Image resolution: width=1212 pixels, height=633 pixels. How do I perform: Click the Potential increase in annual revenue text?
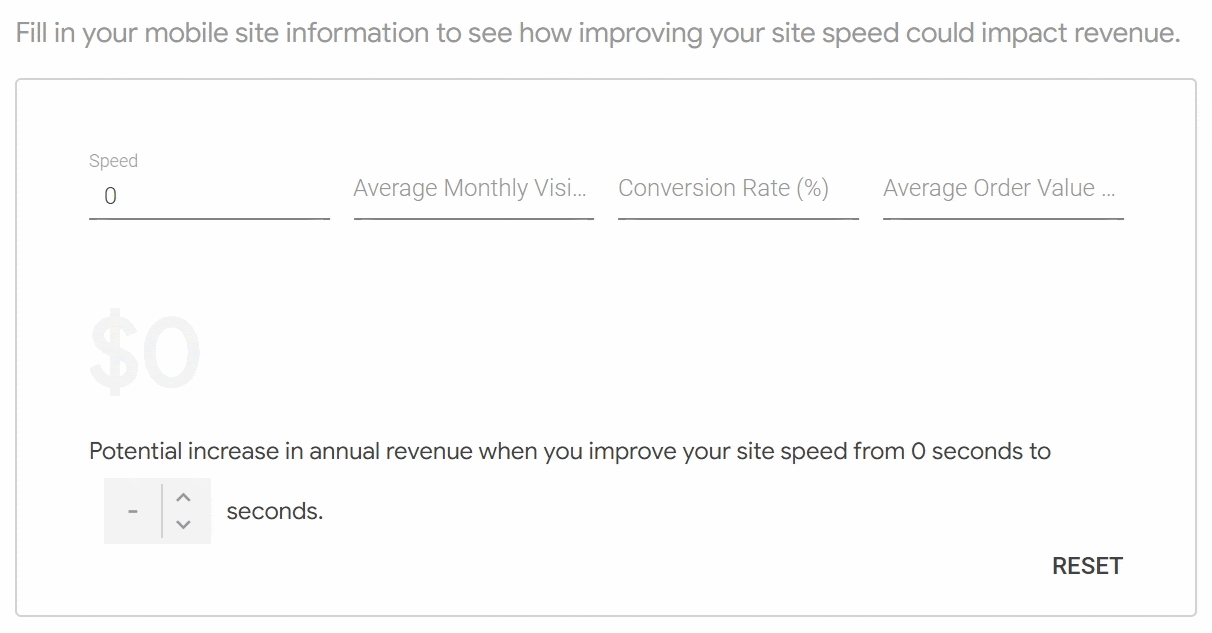(x=281, y=451)
